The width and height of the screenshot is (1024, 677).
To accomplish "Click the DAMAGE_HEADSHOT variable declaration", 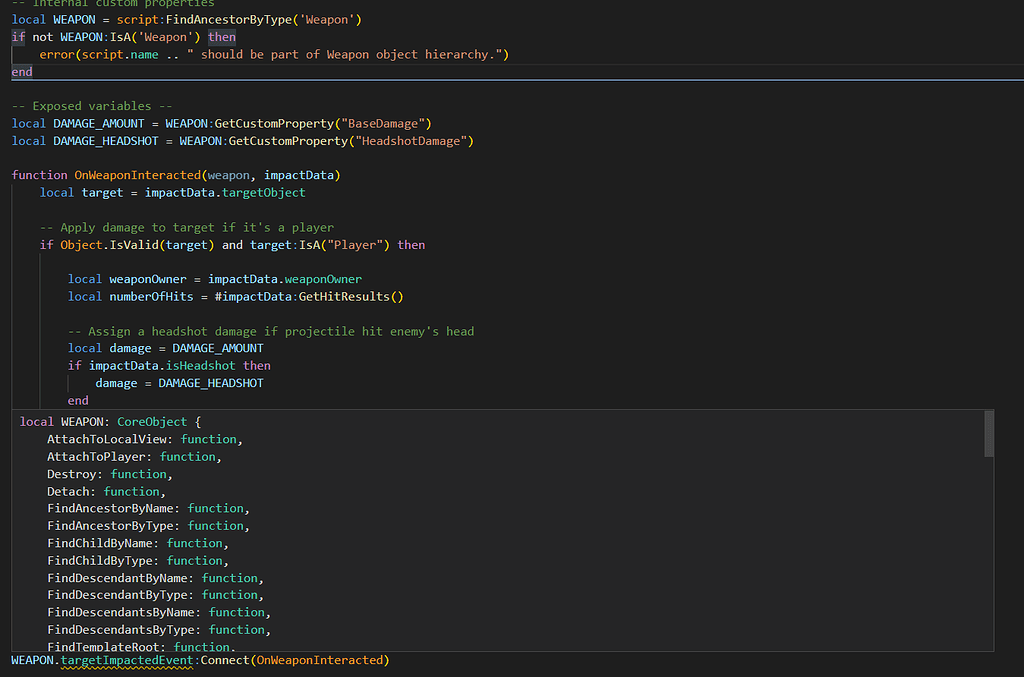I will tap(106, 141).
